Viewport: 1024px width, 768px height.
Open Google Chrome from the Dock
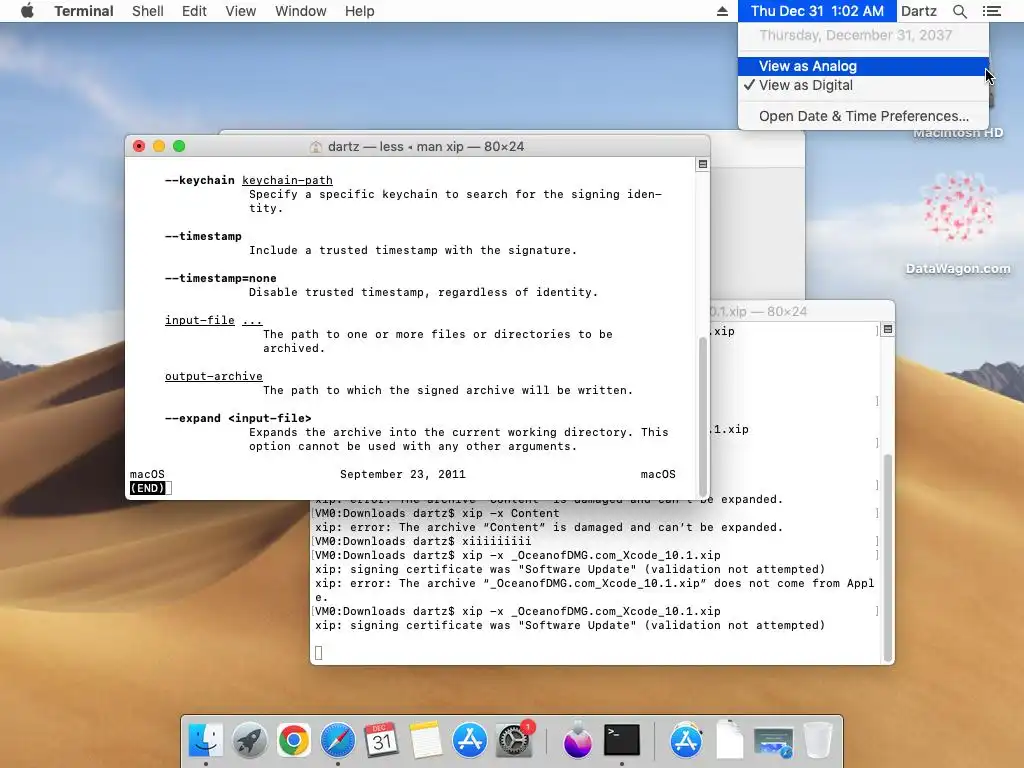pos(293,740)
